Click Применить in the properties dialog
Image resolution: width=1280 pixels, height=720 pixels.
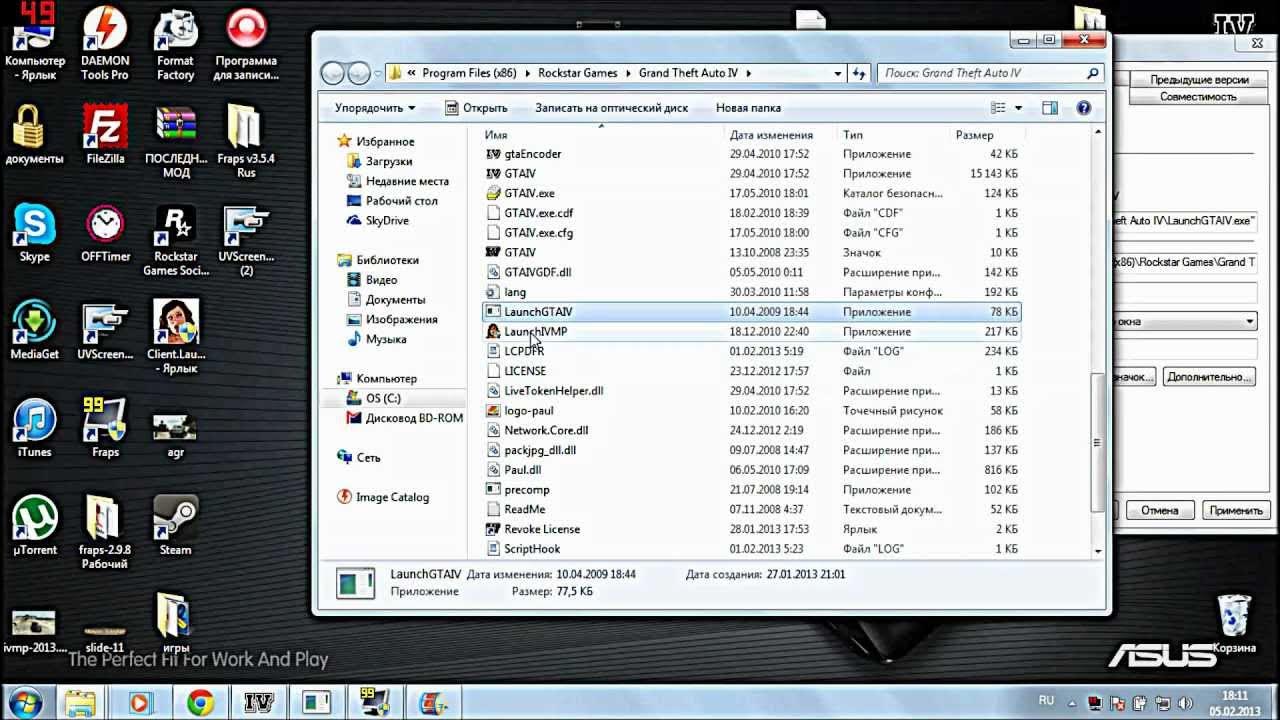[1236, 510]
